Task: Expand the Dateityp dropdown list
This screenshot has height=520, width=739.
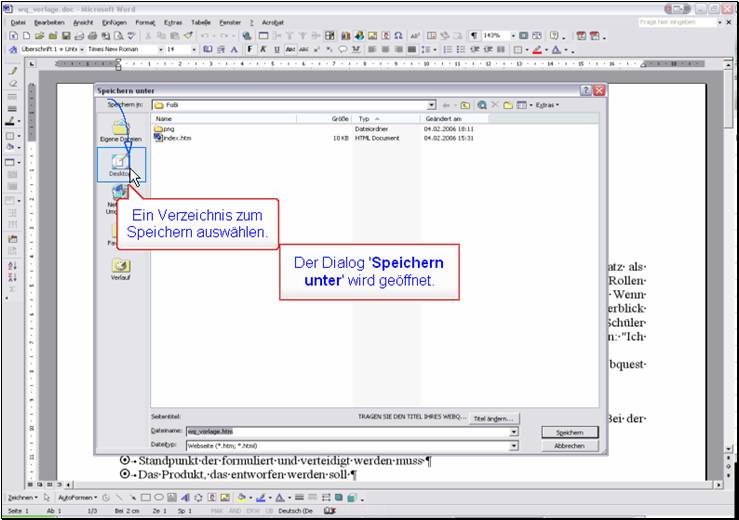Action: [514, 445]
